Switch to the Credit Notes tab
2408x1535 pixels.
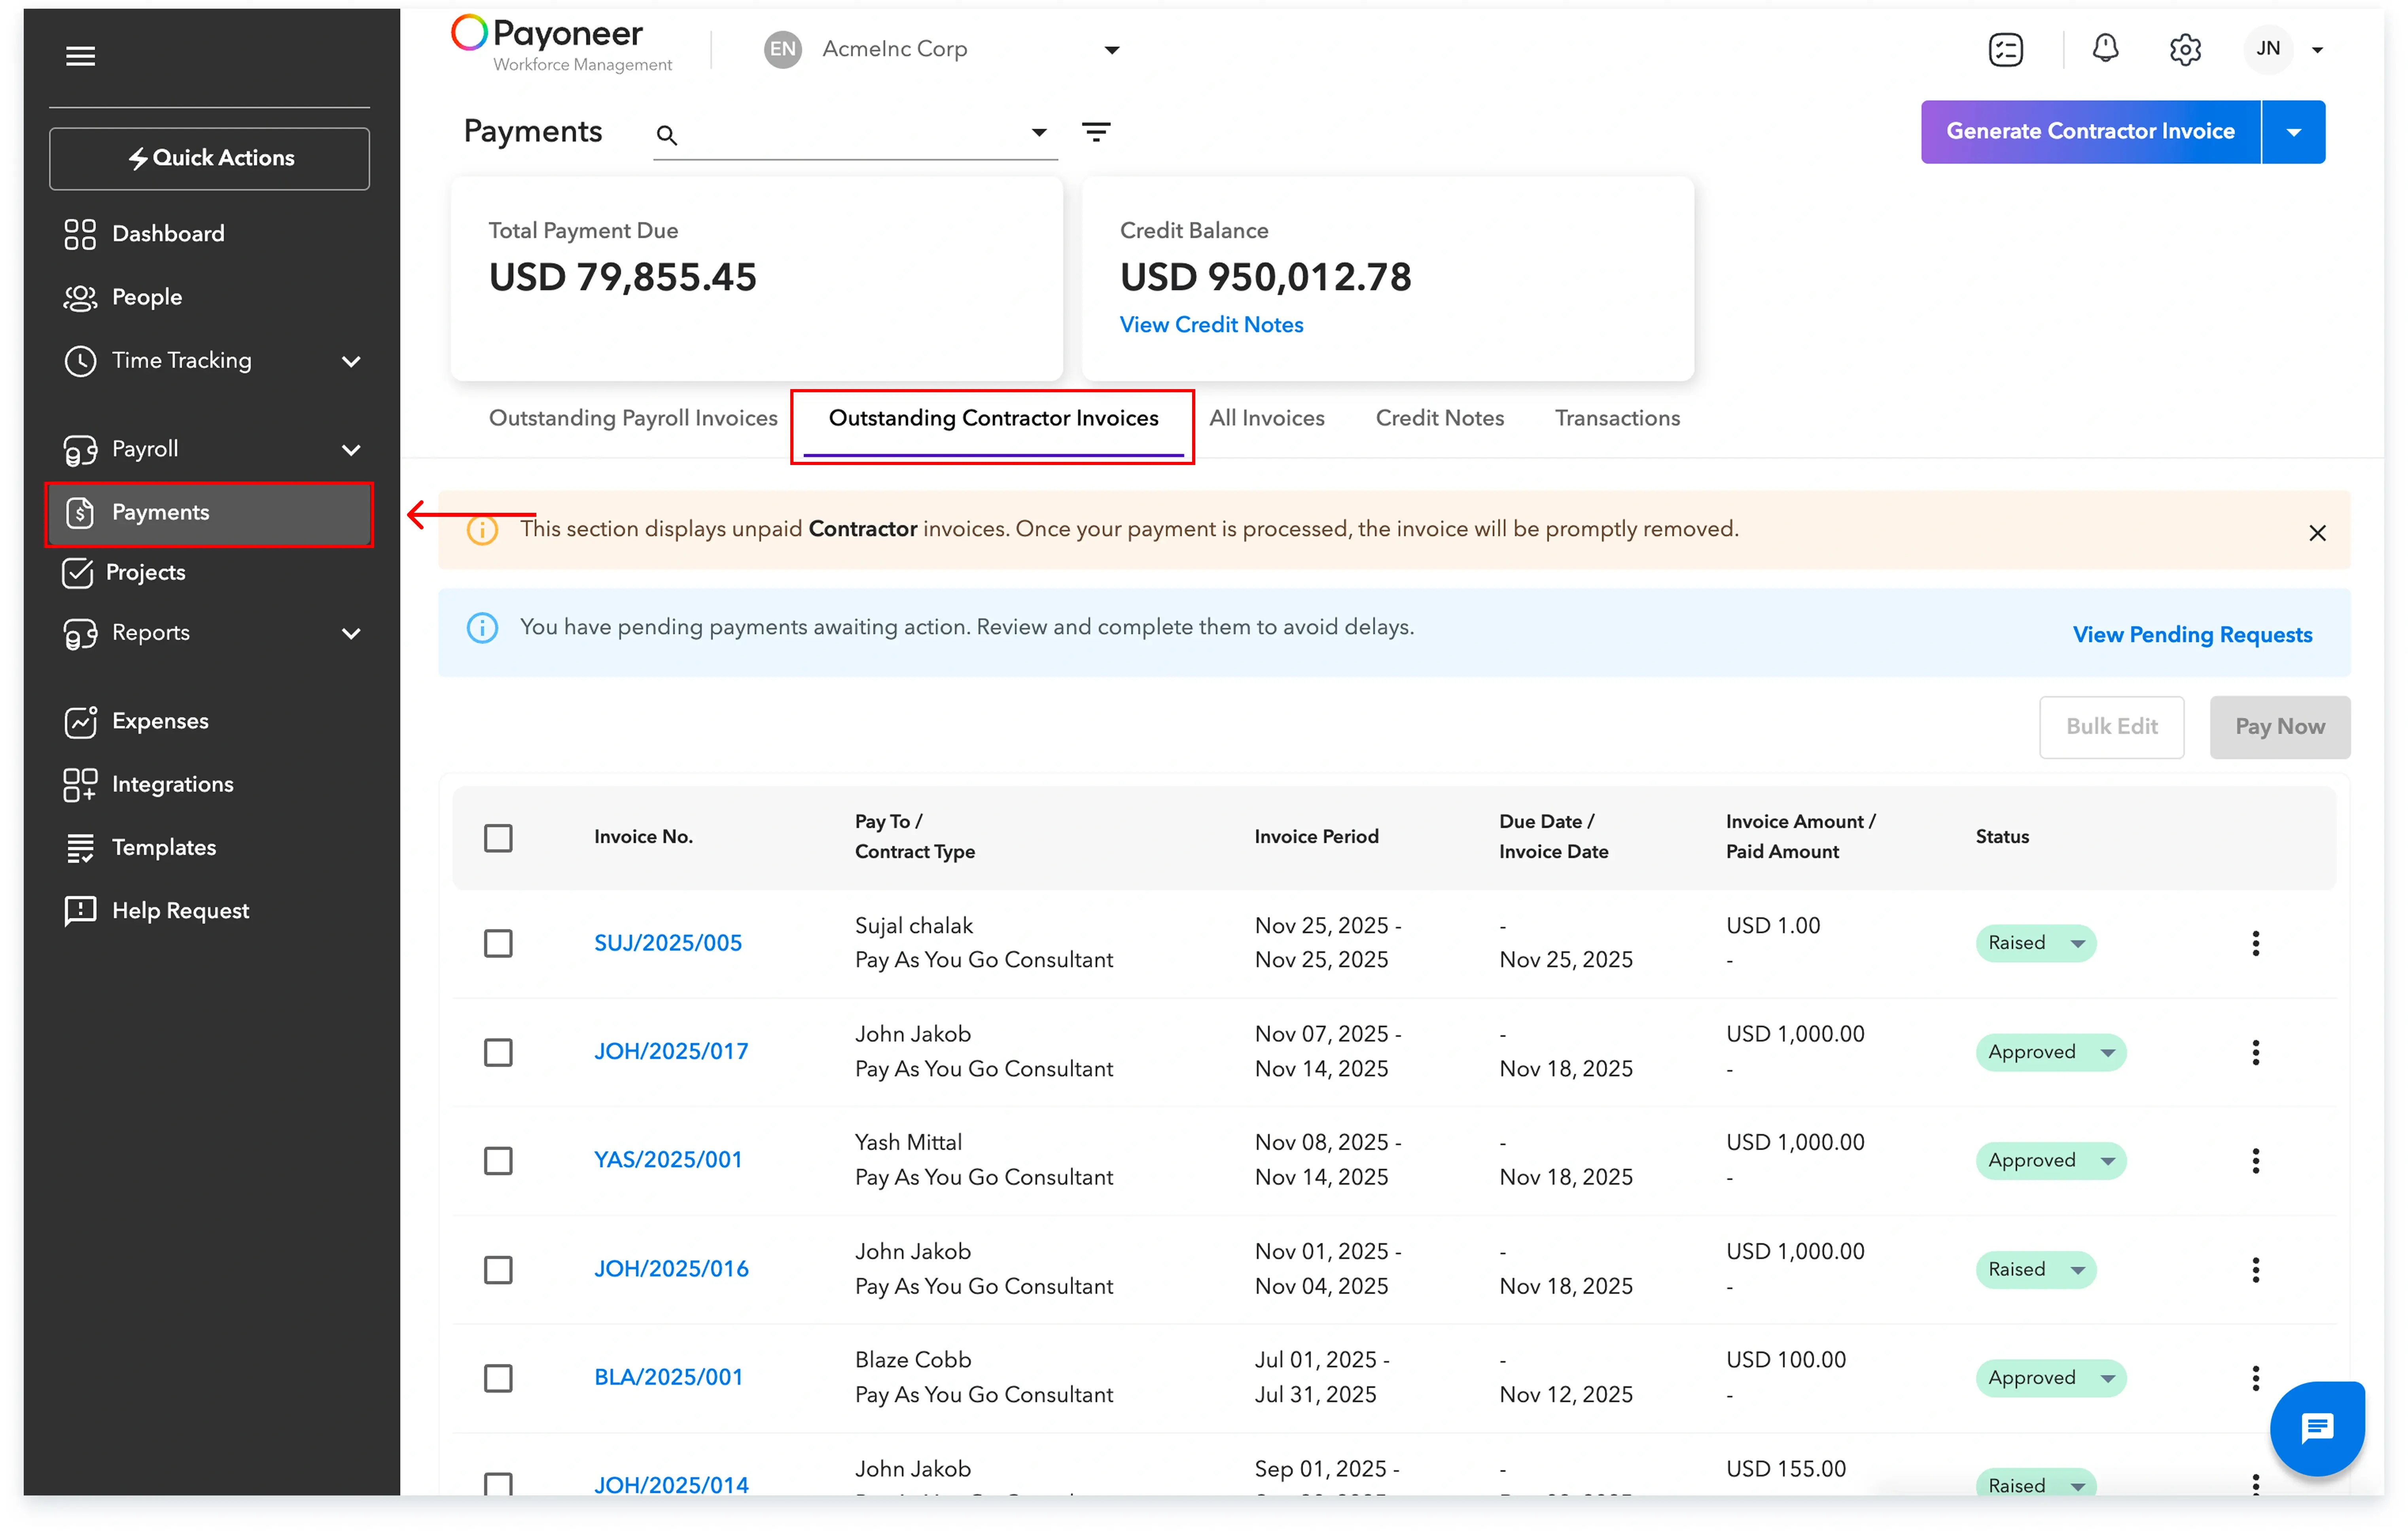1440,418
